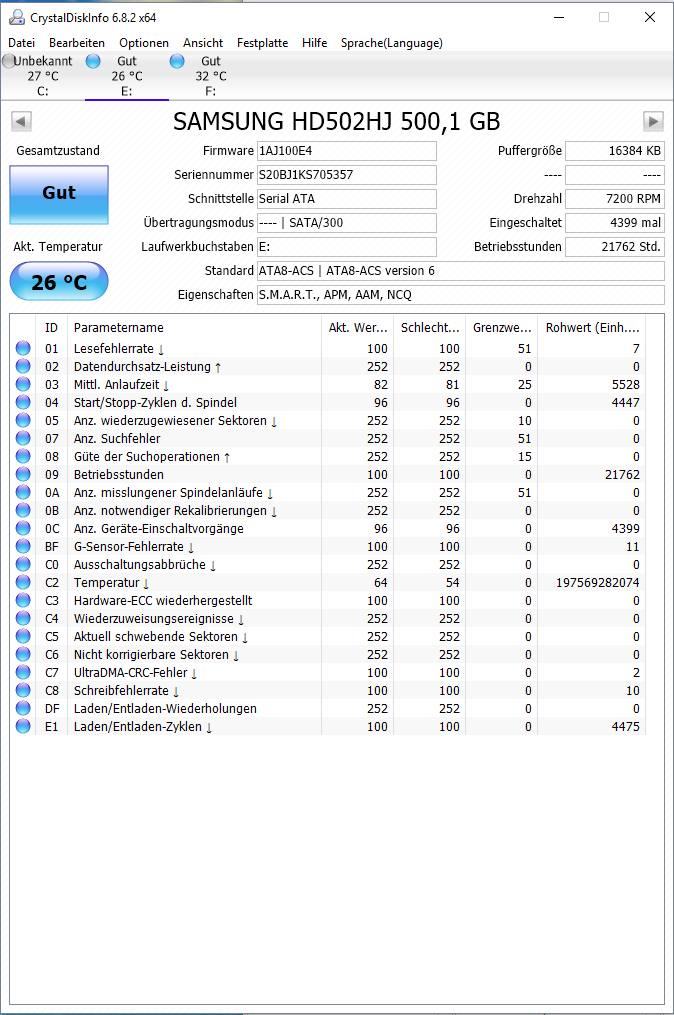The image size is (674, 1015).
Task: Click status orb of wiederzugewiesener Sektoren row
Action: click(23, 420)
